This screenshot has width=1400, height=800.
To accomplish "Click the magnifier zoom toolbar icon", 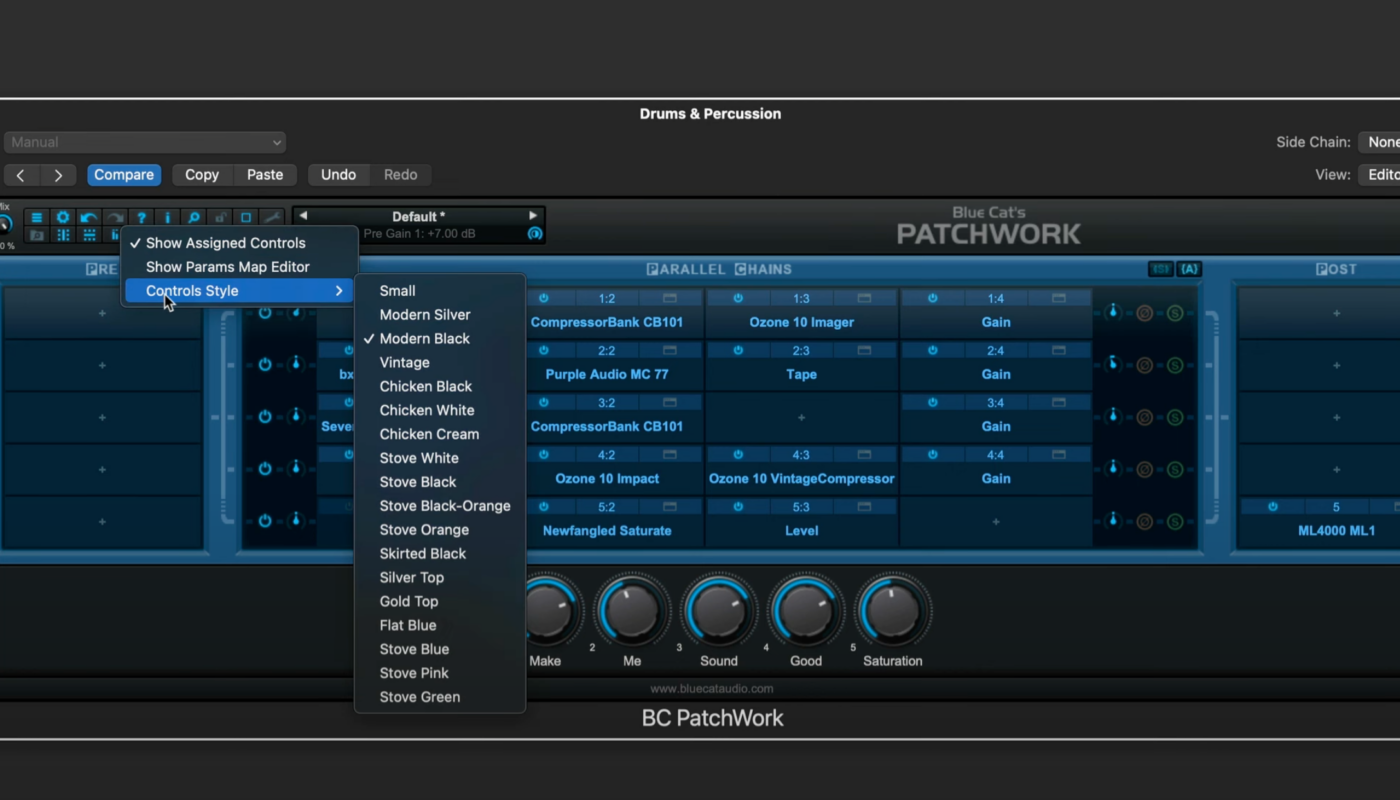I will 193,217.
